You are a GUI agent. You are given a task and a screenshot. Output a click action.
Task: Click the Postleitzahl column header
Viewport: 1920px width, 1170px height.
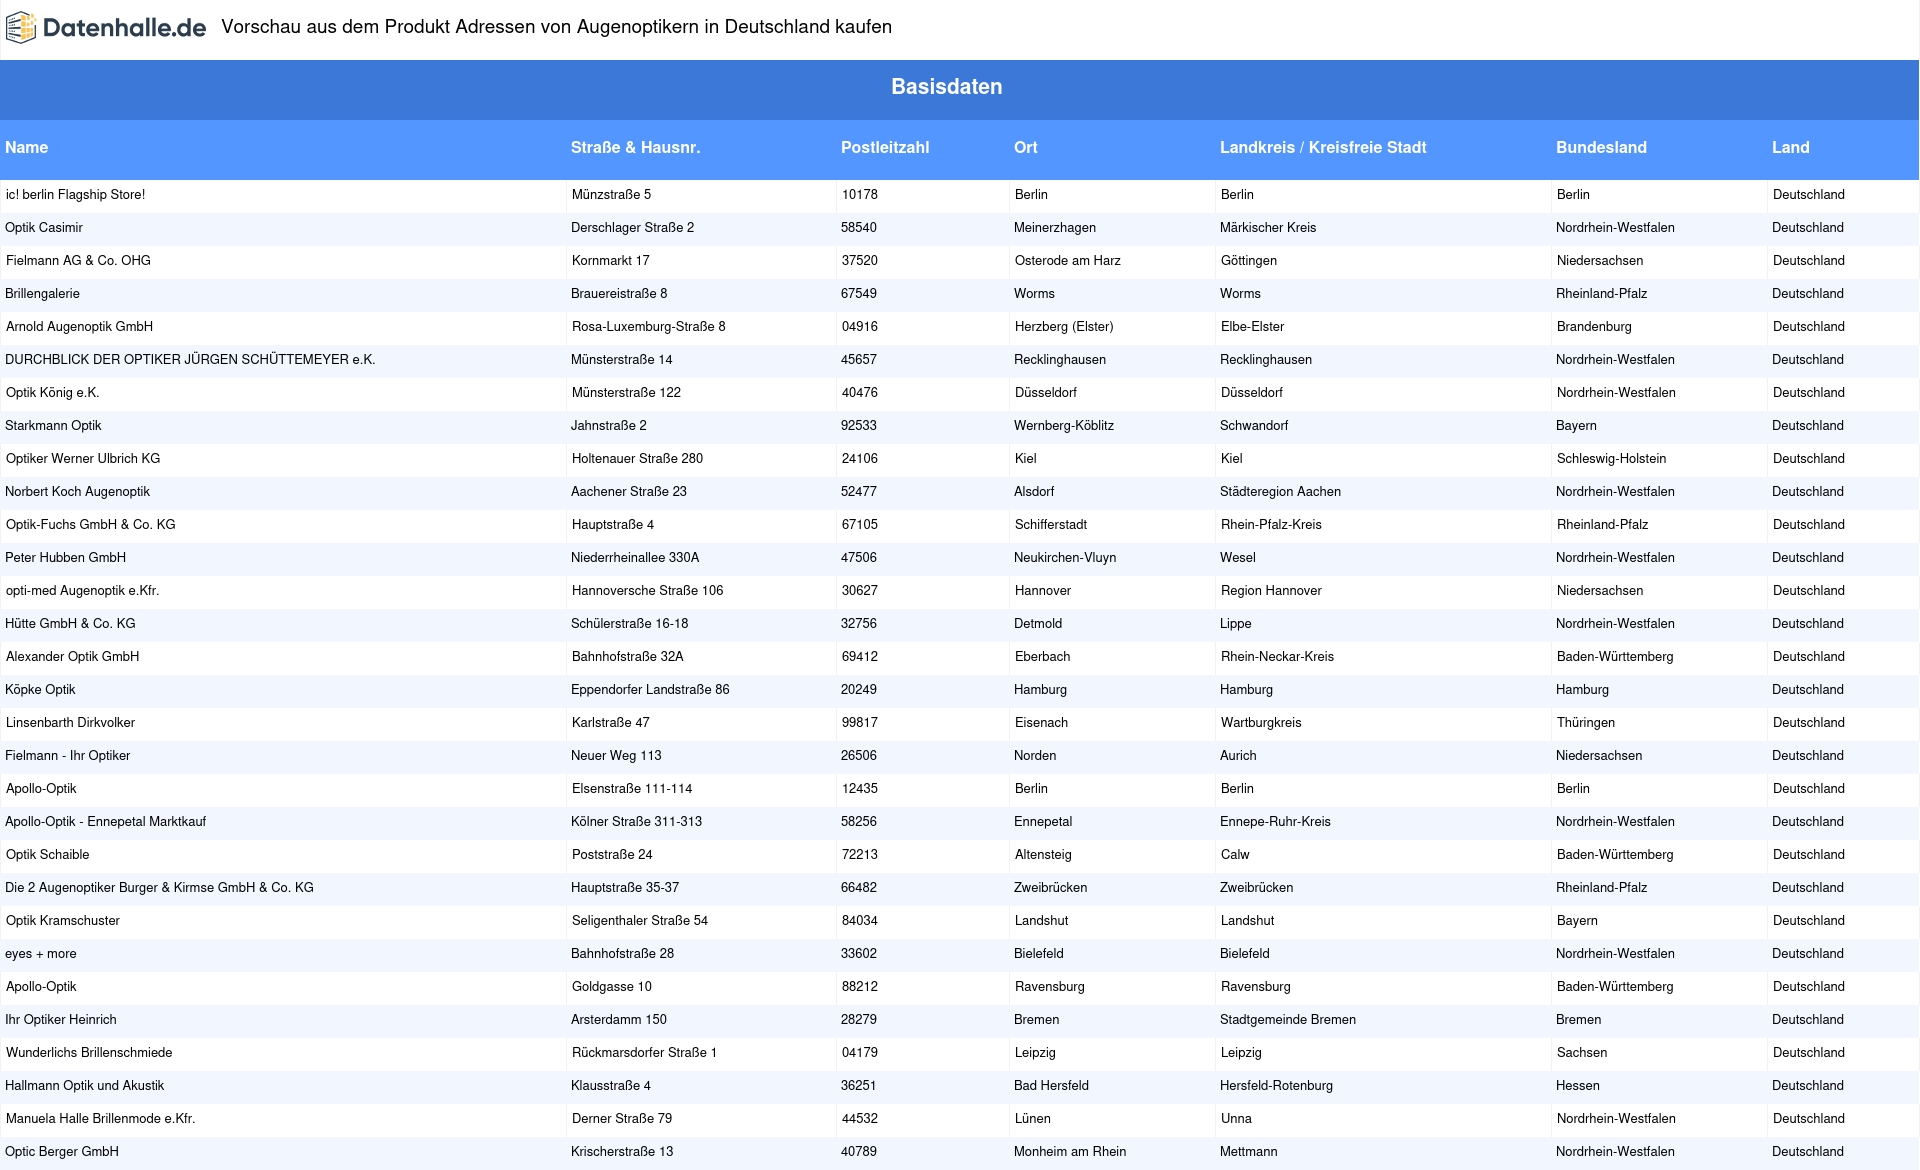pos(885,148)
